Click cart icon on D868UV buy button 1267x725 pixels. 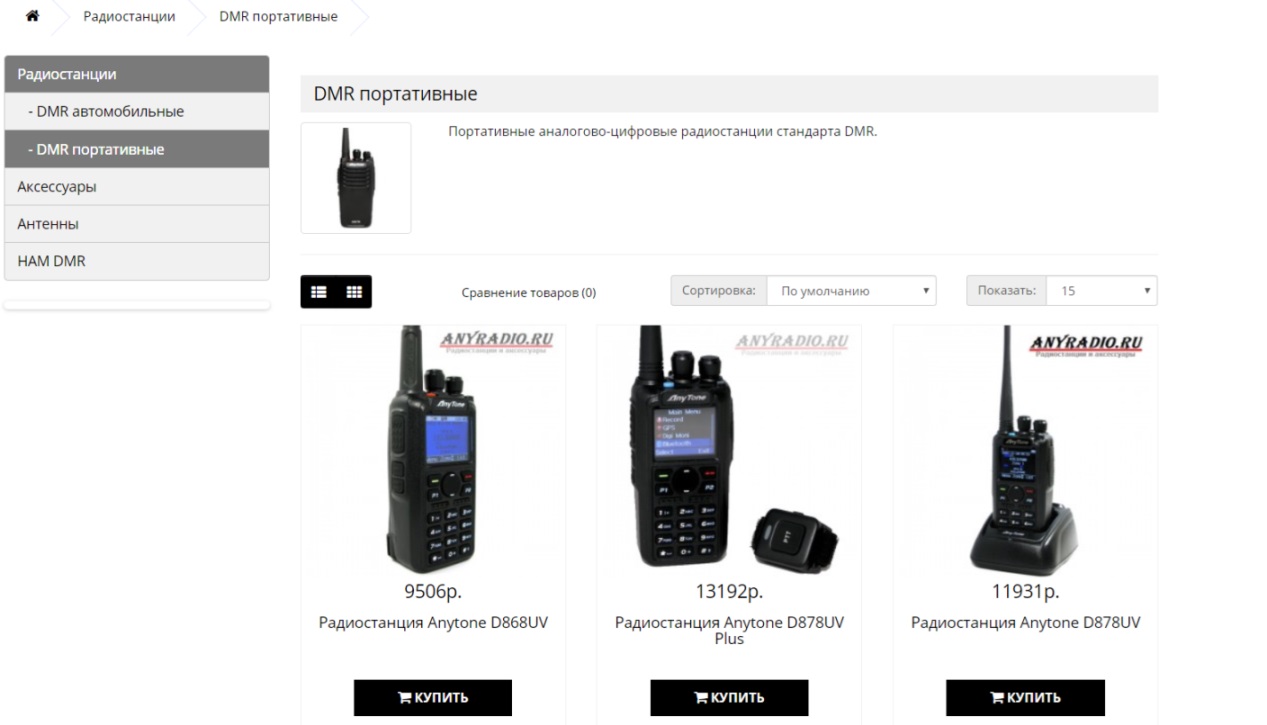(x=406, y=698)
